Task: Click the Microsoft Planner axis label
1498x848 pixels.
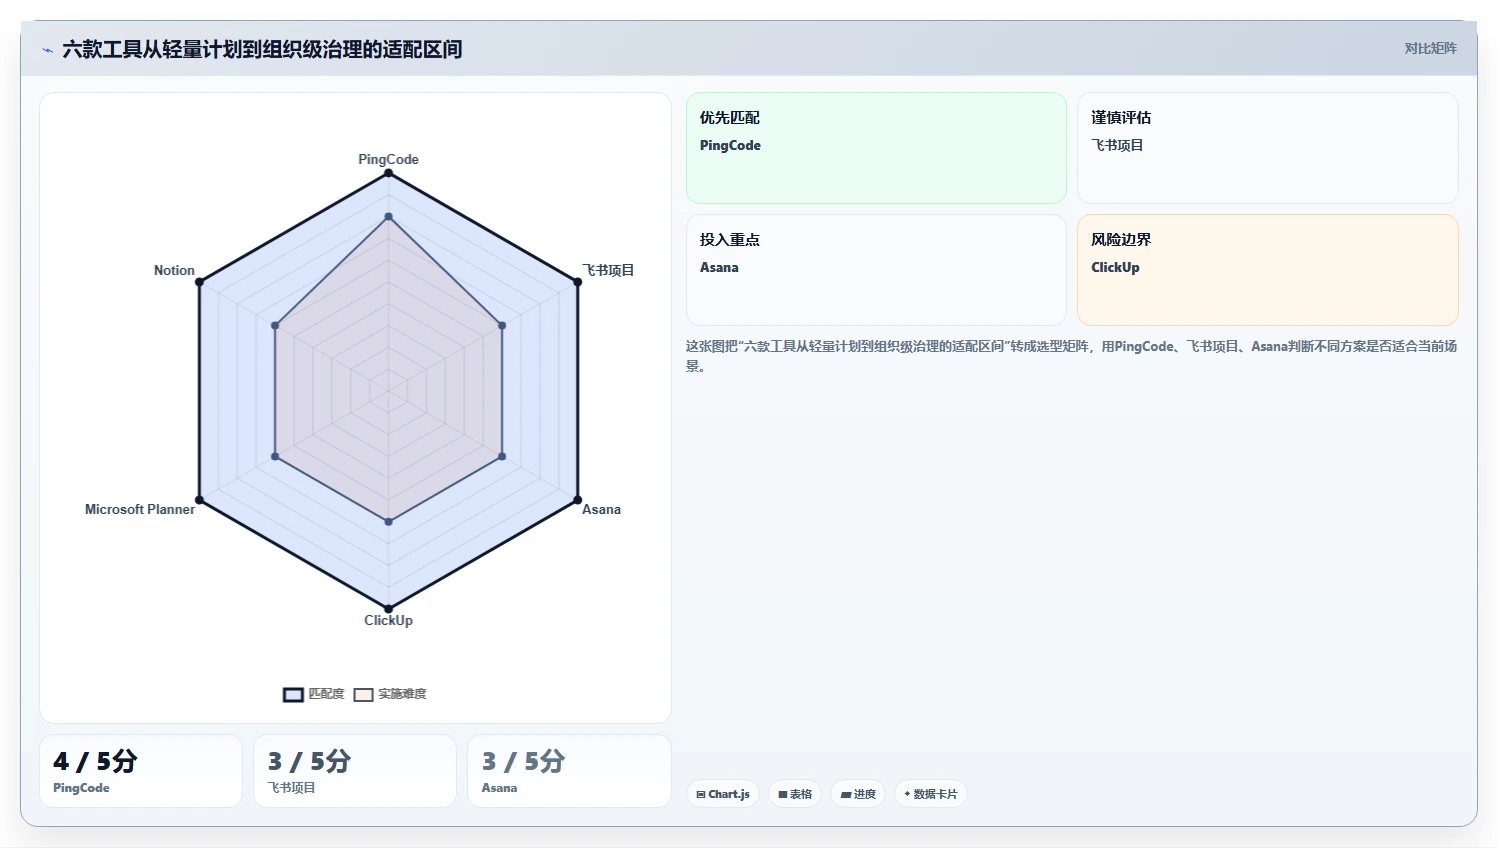Action: pyautogui.click(x=140, y=509)
